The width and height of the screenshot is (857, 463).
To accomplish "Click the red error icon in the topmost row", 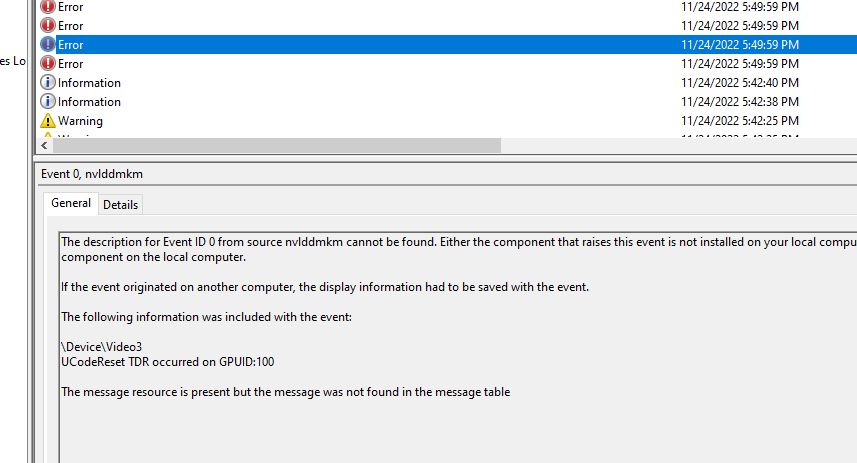I will coord(48,7).
